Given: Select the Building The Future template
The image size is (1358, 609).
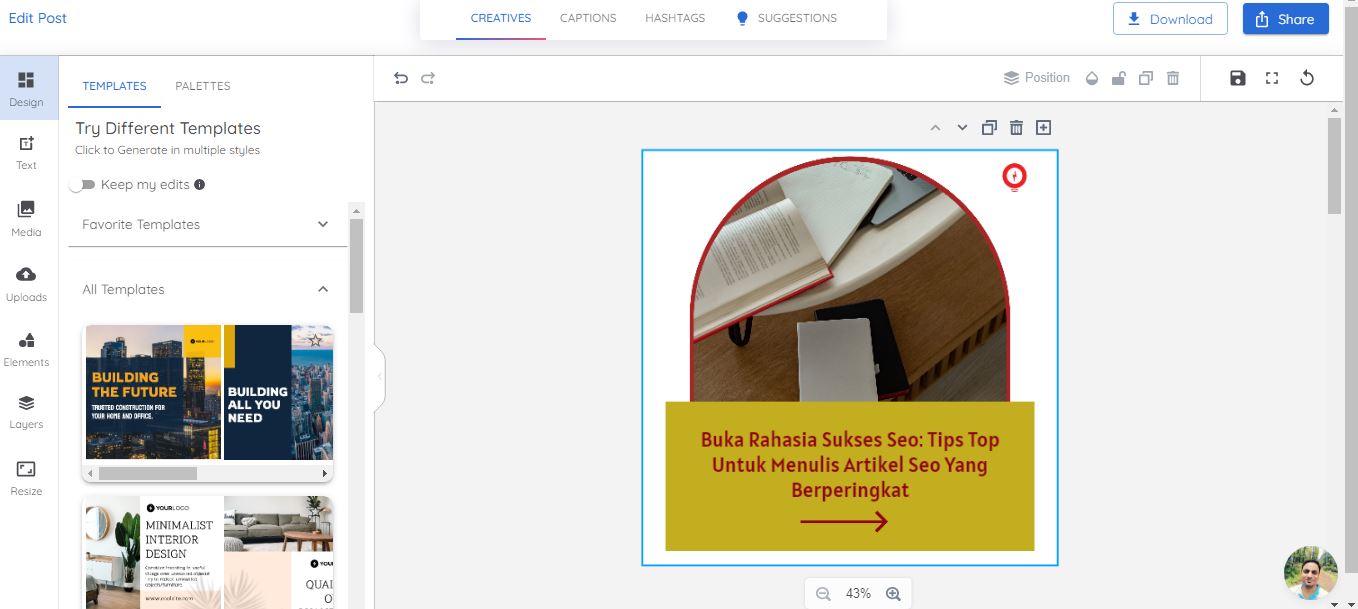Looking at the screenshot, I should click(153, 392).
